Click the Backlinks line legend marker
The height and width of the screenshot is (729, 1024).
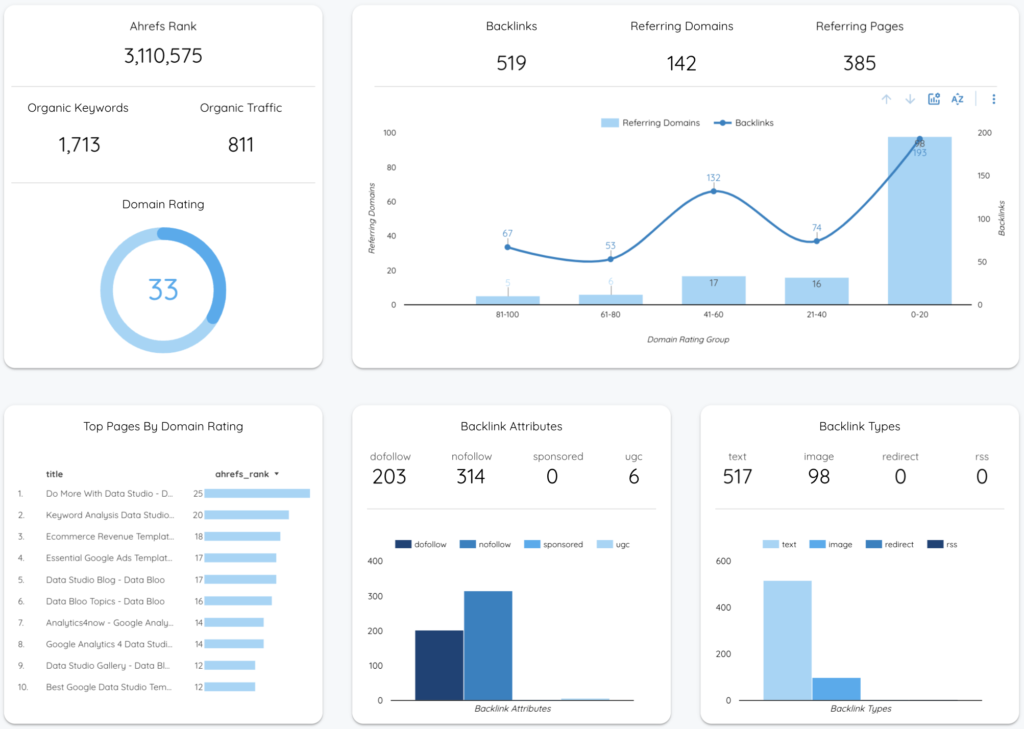click(722, 123)
